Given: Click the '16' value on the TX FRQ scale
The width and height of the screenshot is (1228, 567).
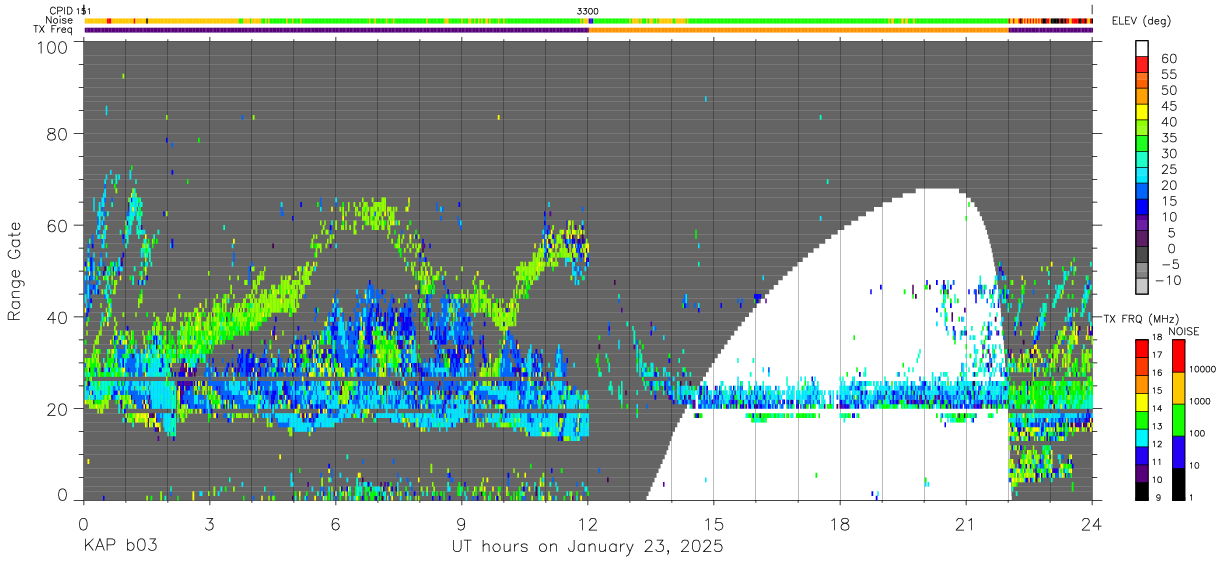Looking at the screenshot, I should point(1159,373).
